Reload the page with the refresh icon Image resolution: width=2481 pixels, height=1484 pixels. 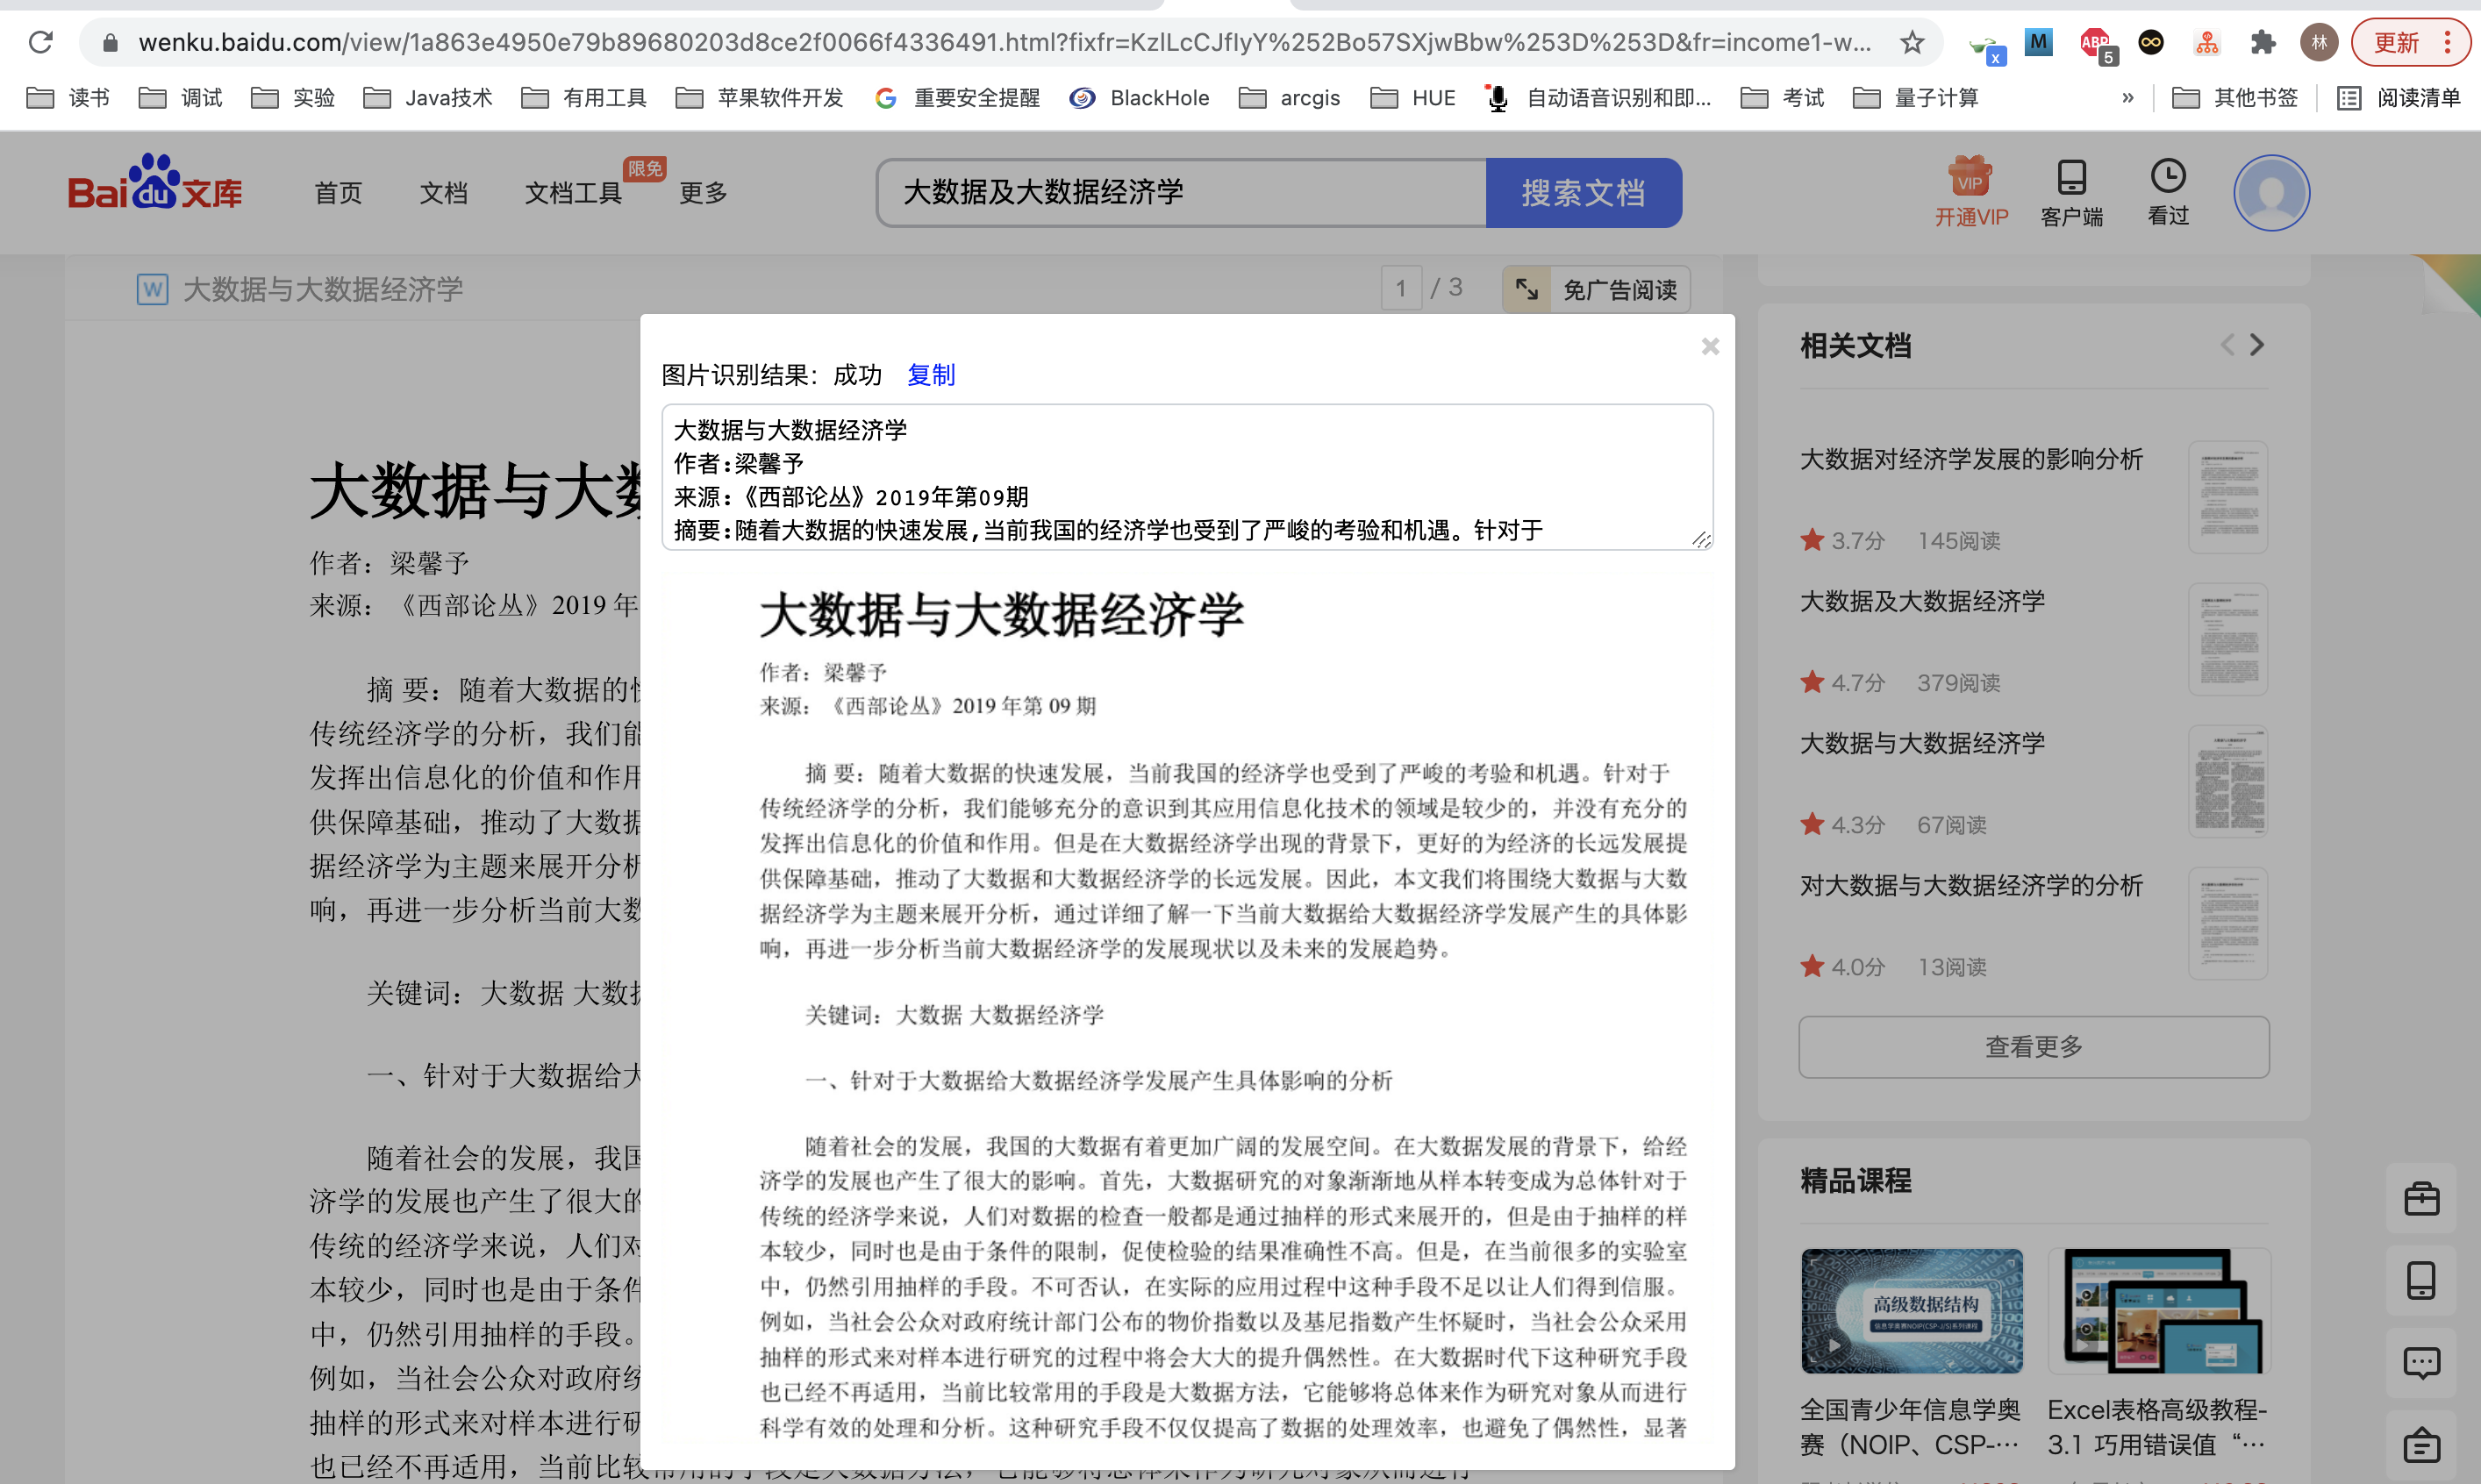point(40,42)
